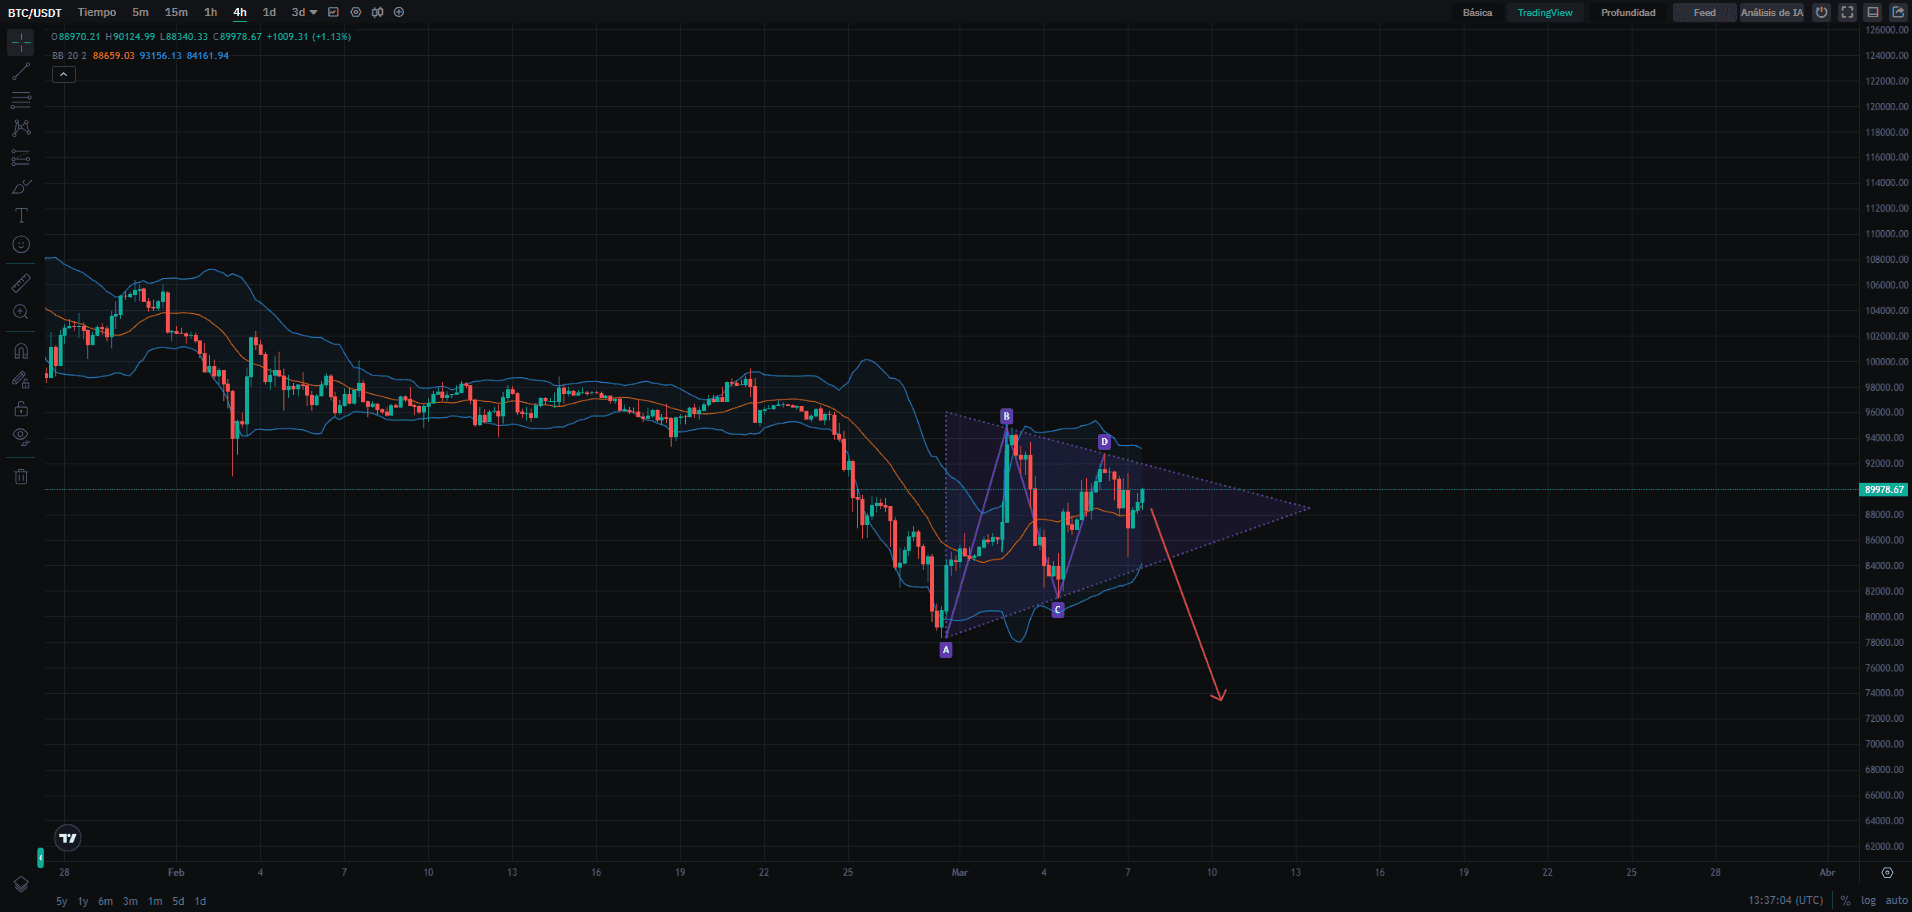Toggle percent scale mode
The width and height of the screenshot is (1912, 912).
(x=1845, y=900)
